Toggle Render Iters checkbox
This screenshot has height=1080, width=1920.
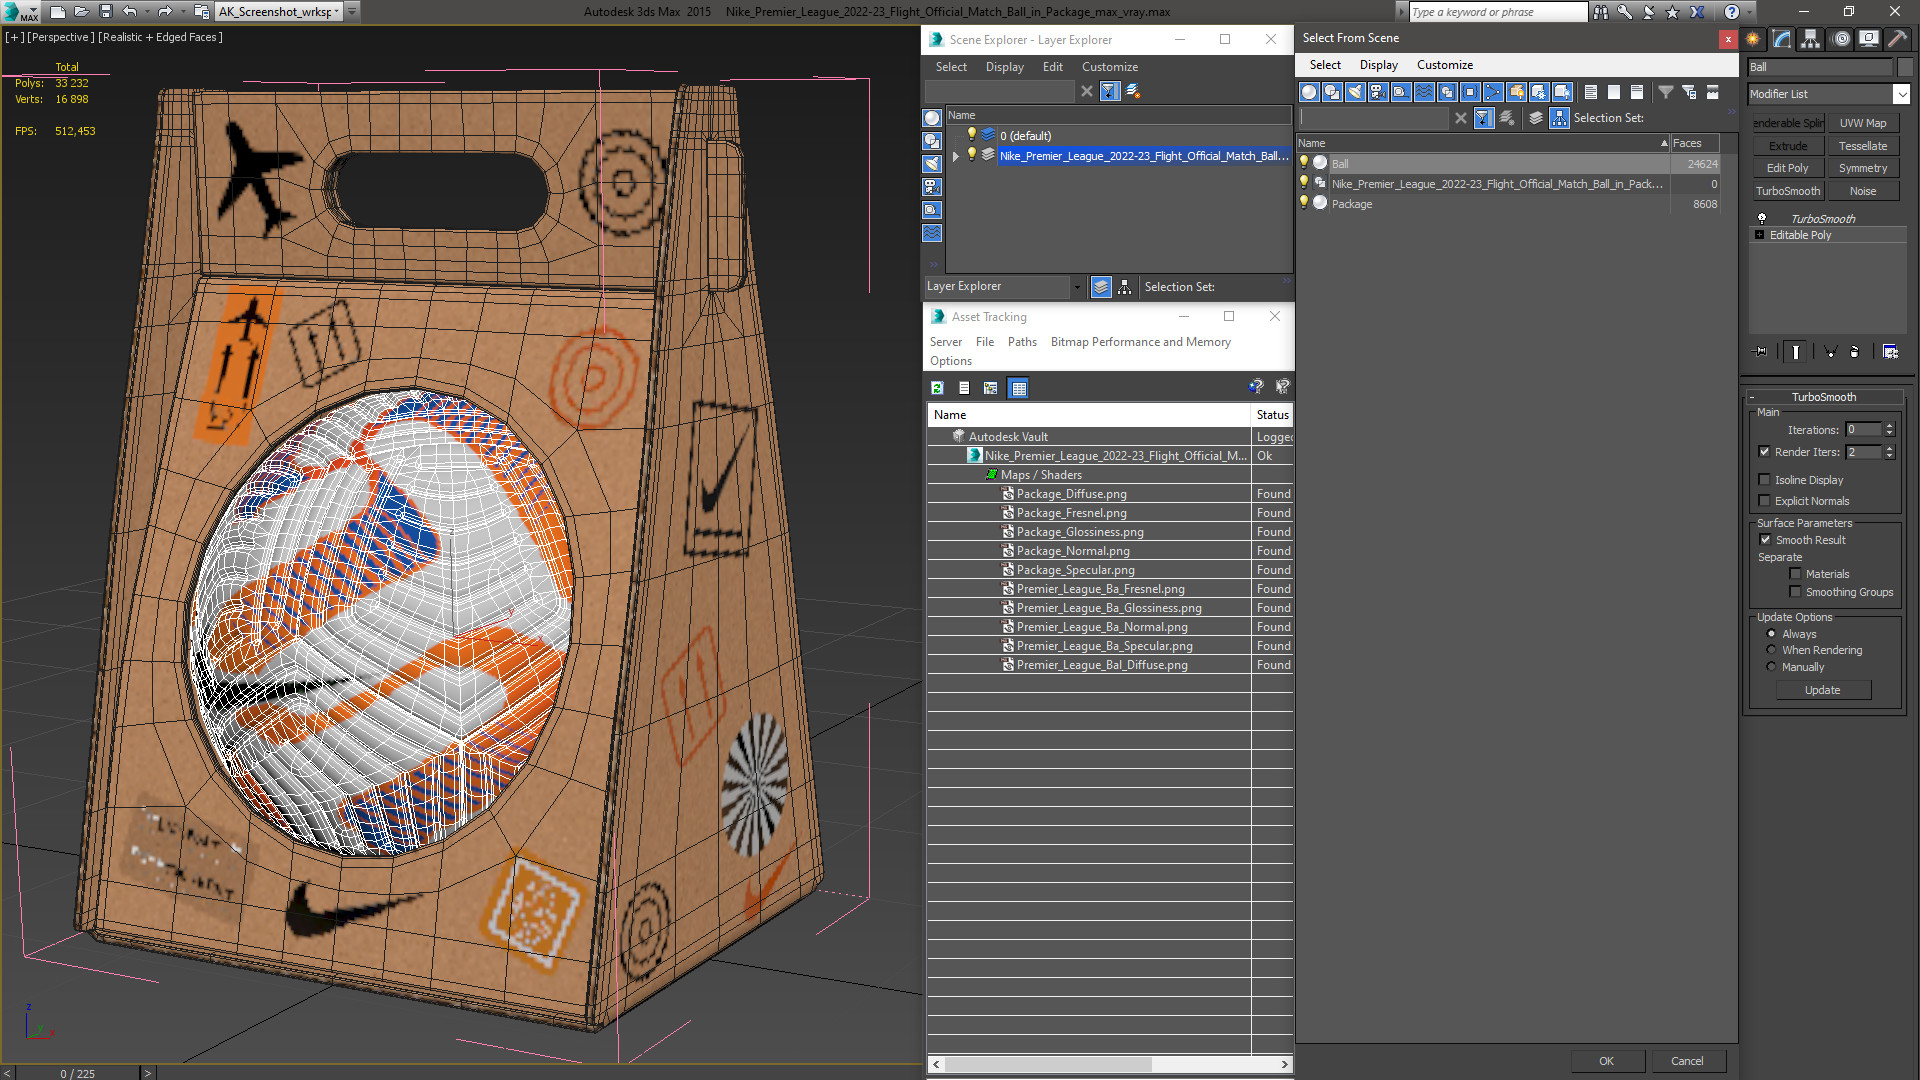(1765, 452)
